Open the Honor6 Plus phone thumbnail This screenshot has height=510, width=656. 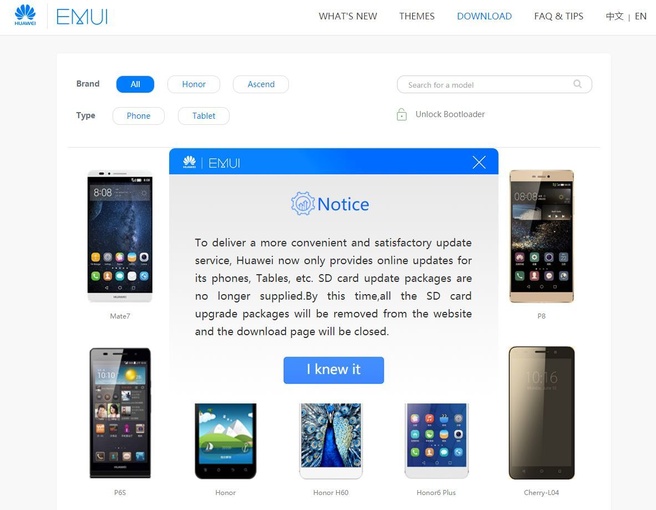(436, 441)
